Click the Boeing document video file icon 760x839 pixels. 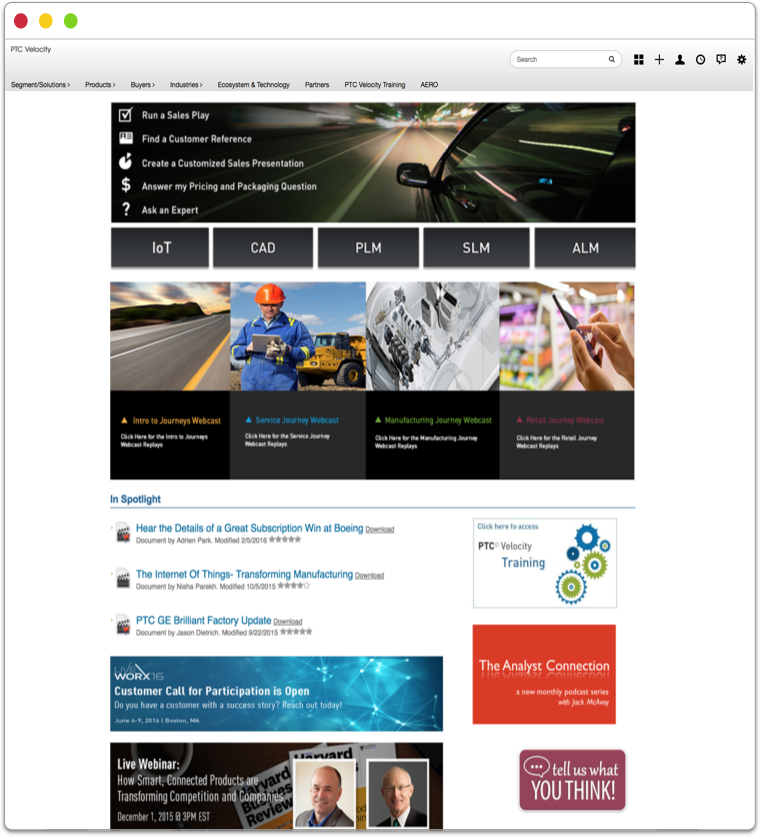coord(123,532)
